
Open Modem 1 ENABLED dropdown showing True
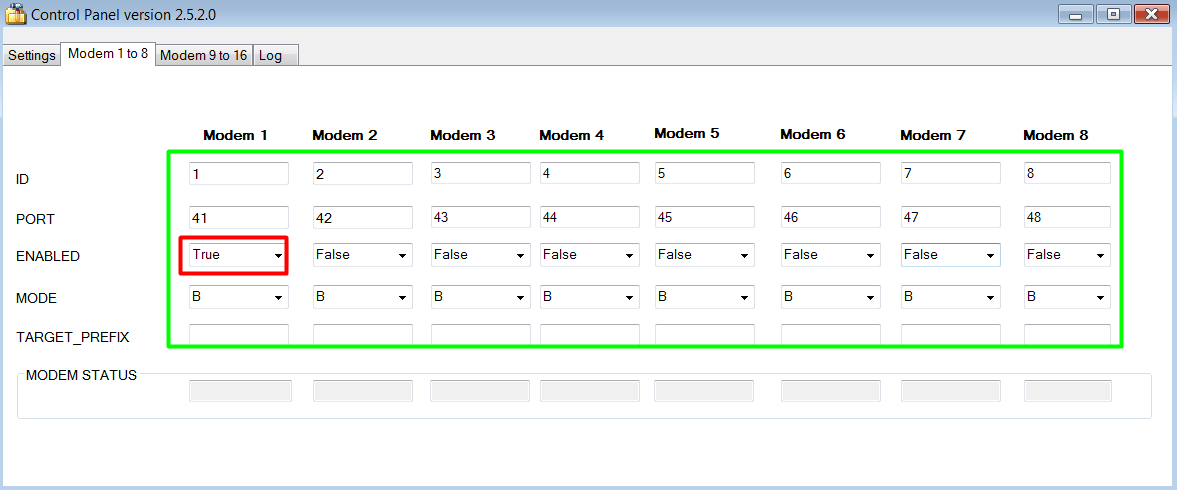[238, 255]
